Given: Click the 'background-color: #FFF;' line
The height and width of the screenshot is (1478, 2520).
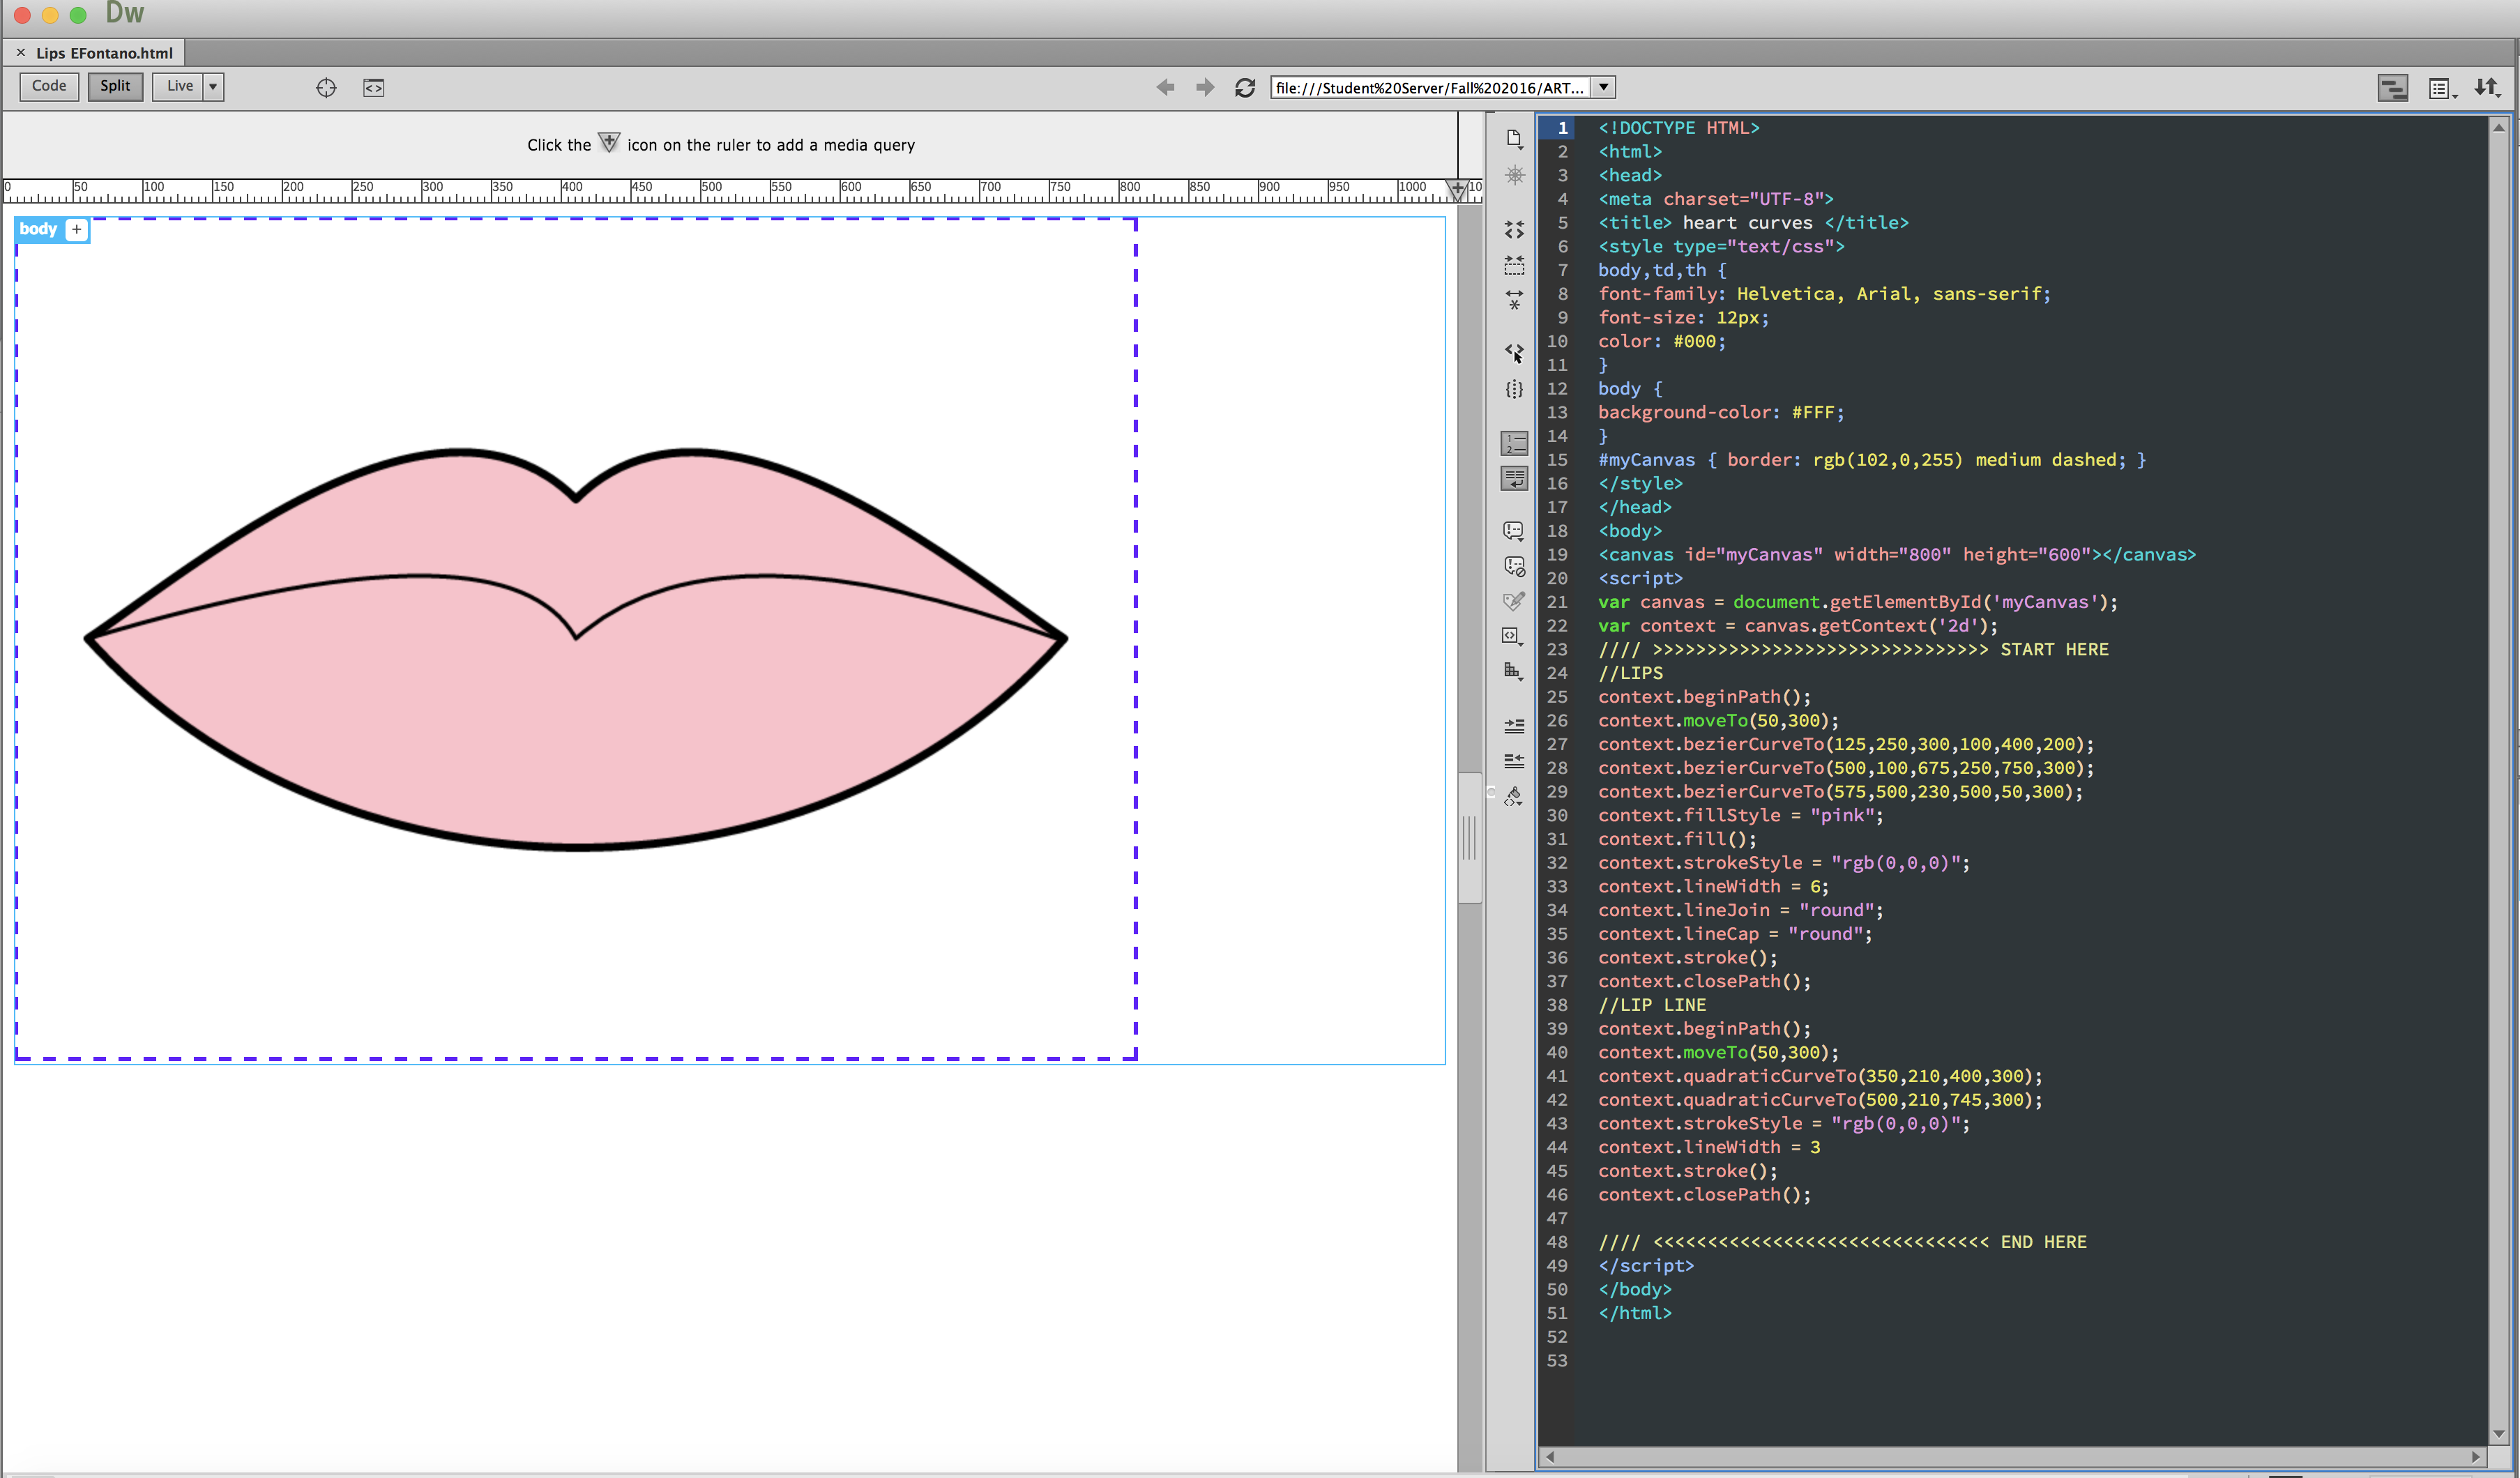Looking at the screenshot, I should (1721, 412).
